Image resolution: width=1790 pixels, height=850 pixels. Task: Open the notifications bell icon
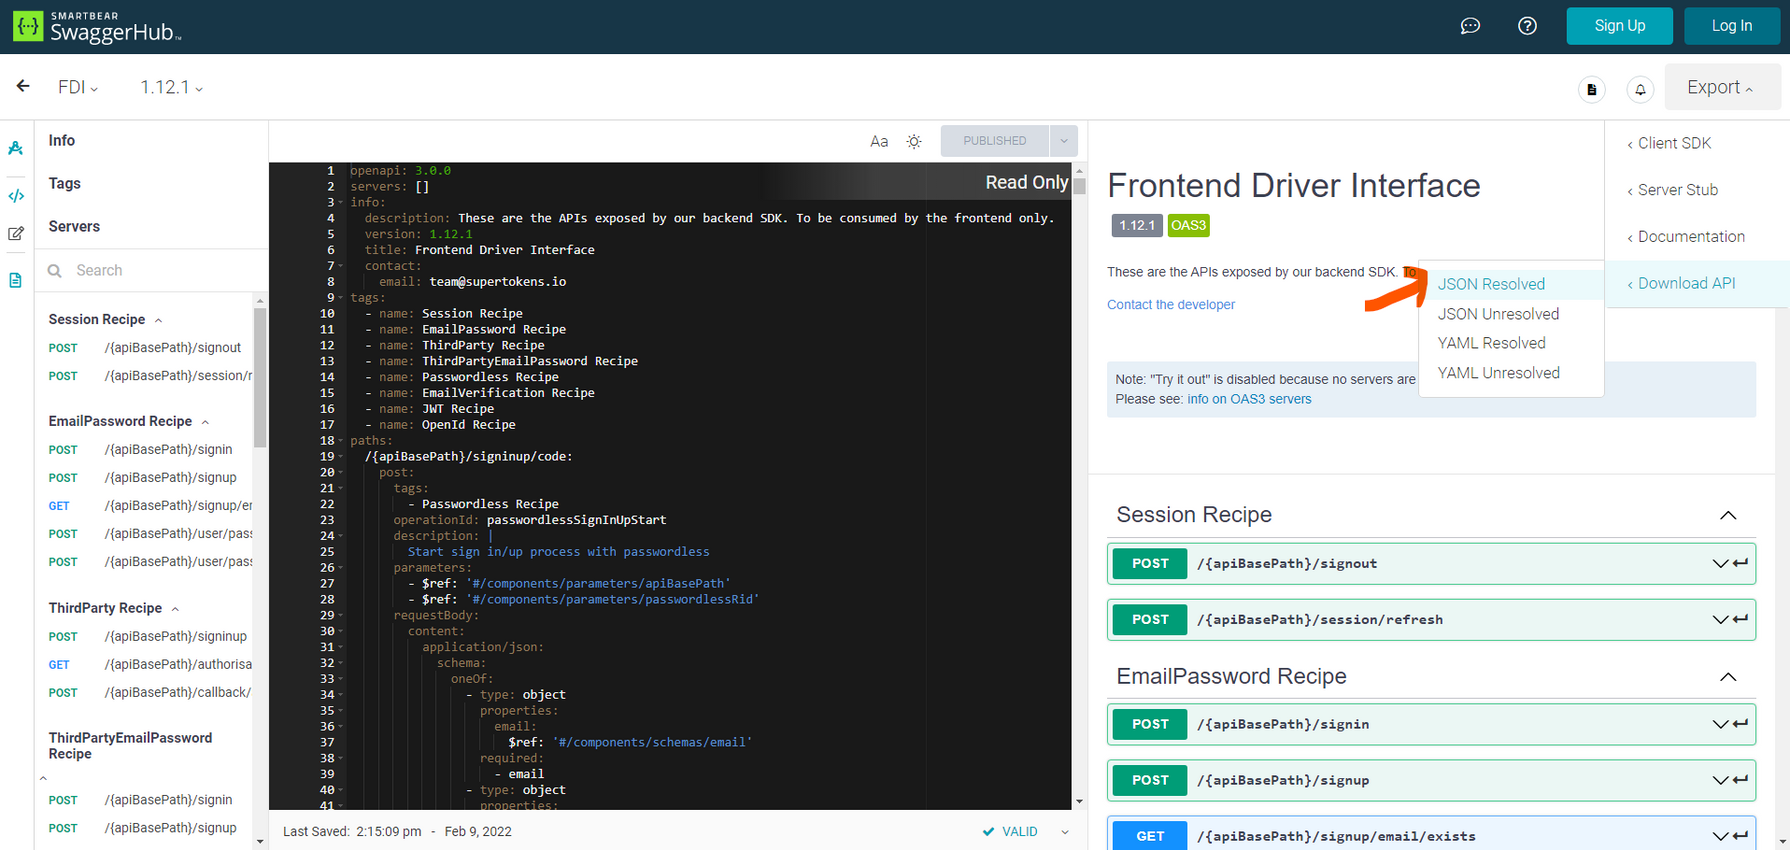1640,90
